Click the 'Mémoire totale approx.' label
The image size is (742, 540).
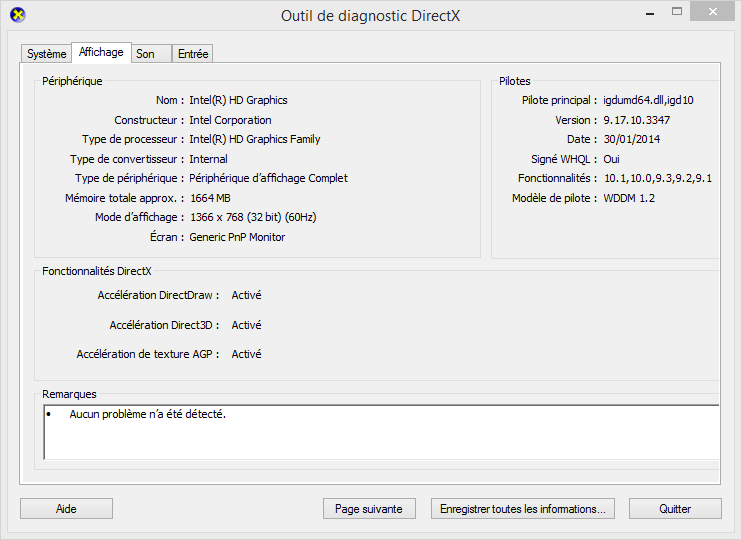[x=124, y=198]
